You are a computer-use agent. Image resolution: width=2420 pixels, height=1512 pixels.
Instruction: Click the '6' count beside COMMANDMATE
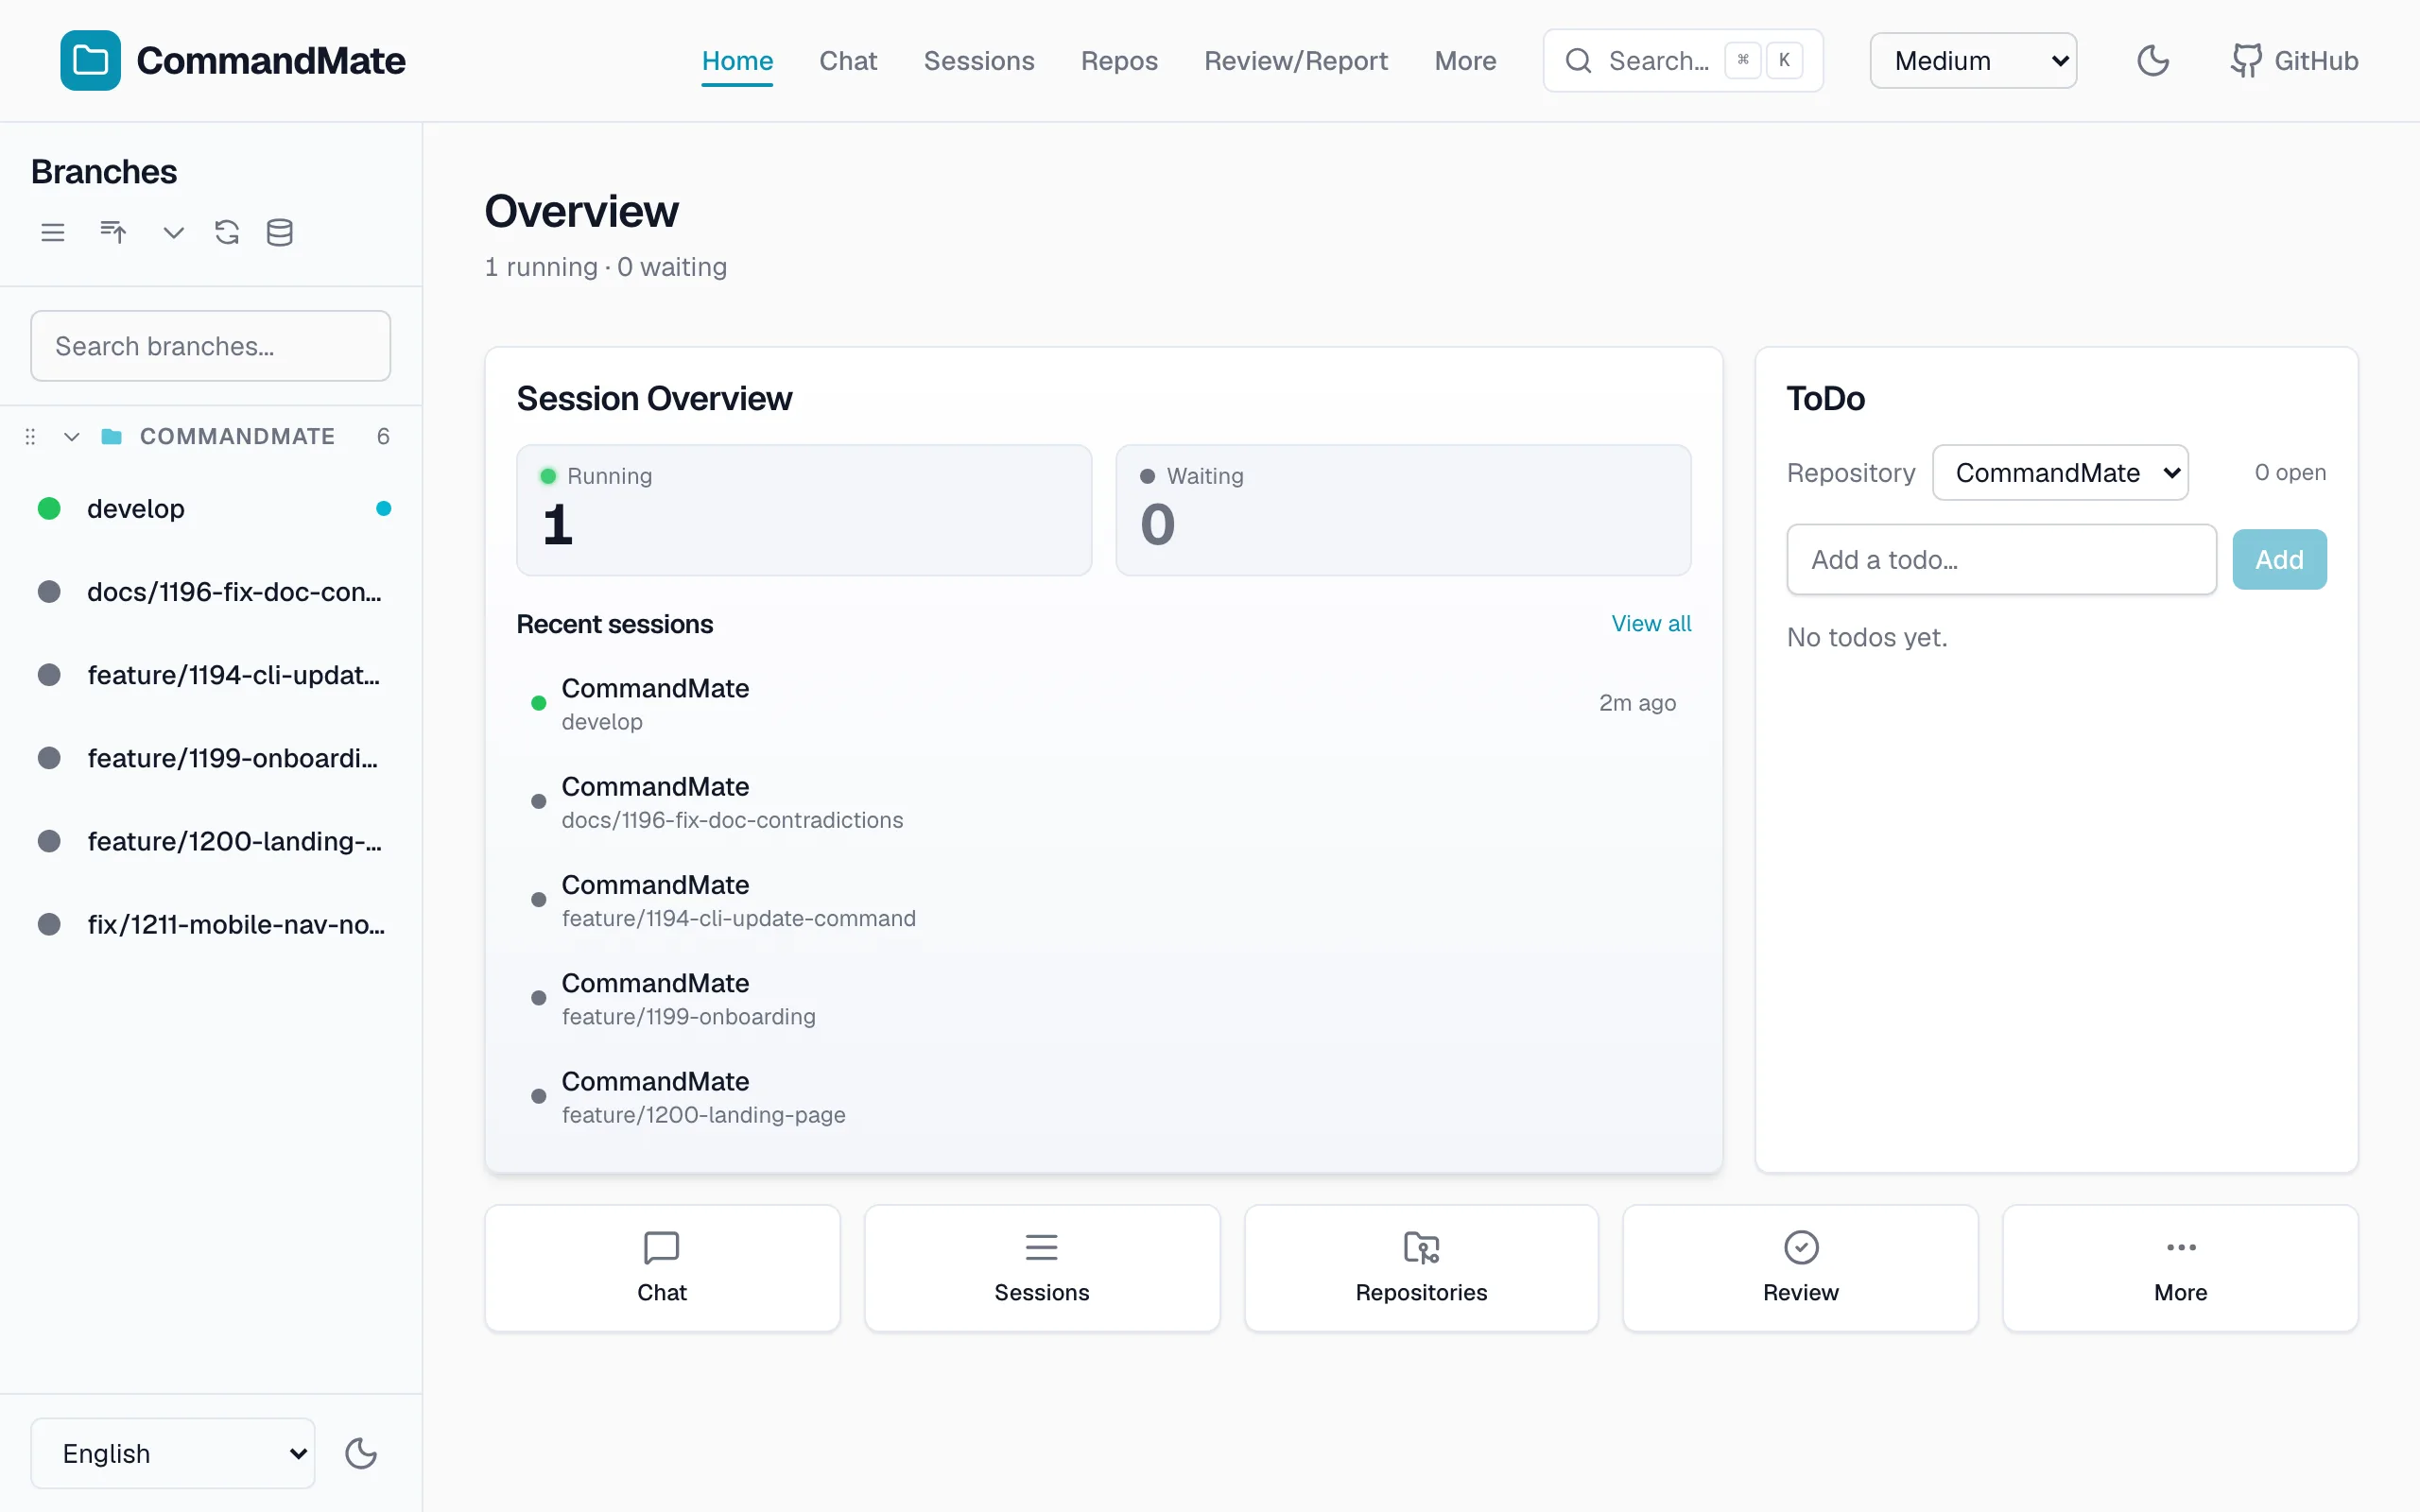pos(383,437)
